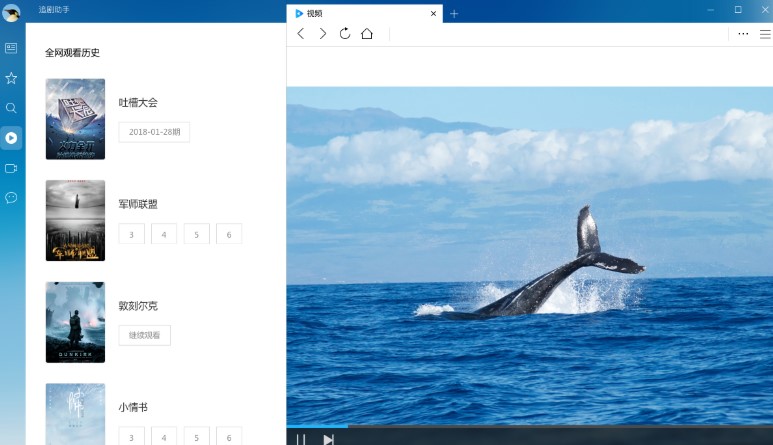Open the video camera sidebar icon
Screen dimensions: 773x445
click(x=11, y=168)
